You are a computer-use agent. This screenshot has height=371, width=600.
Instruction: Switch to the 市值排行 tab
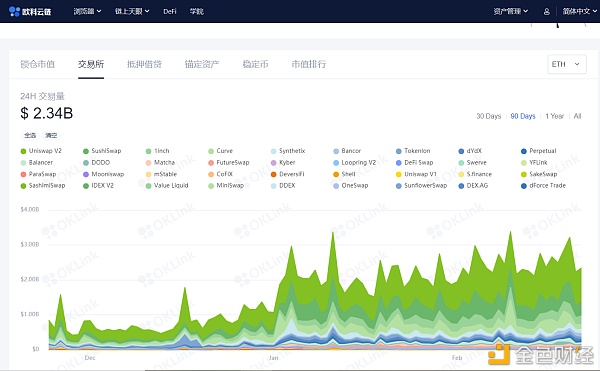pos(309,64)
